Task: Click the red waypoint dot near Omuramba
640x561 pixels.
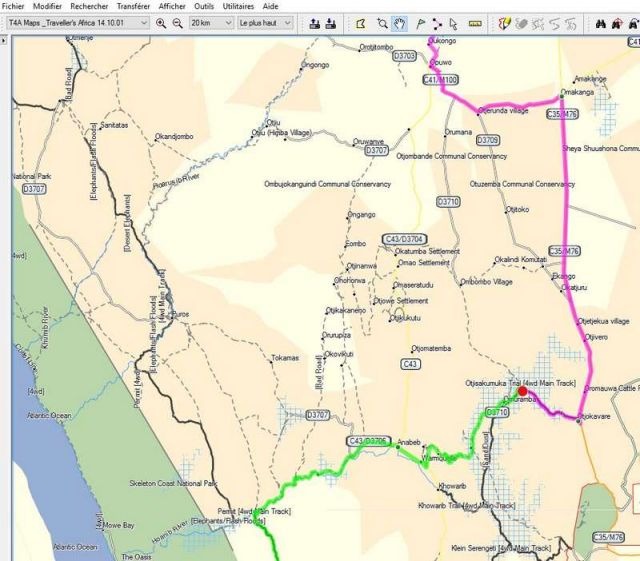Action: pos(522,392)
